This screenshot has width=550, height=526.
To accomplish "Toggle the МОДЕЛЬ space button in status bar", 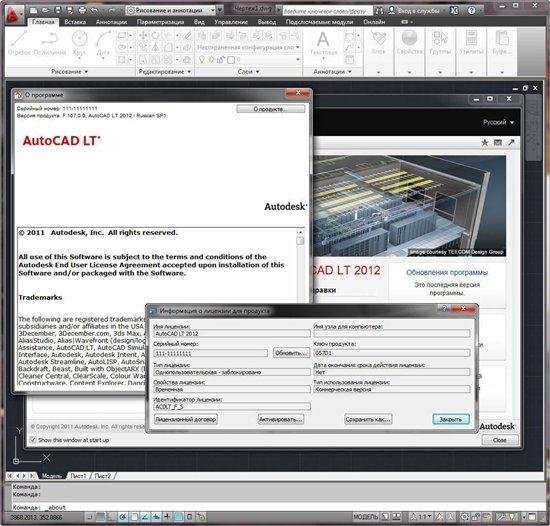I will [365, 517].
